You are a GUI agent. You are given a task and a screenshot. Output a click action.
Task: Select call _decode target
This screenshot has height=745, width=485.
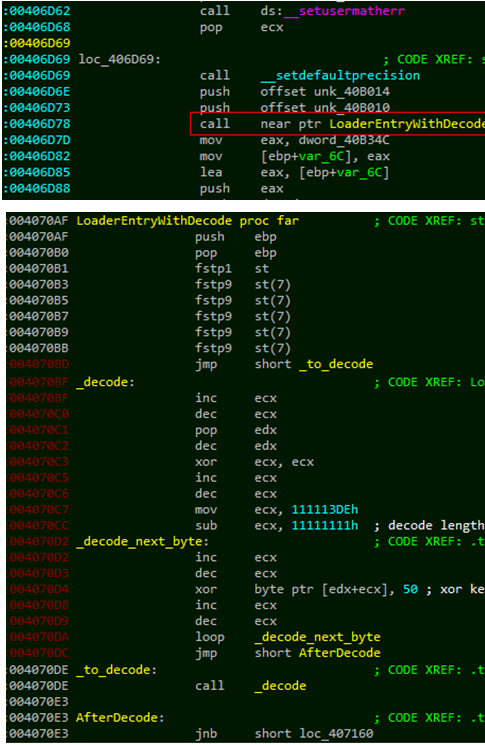tap(280, 686)
